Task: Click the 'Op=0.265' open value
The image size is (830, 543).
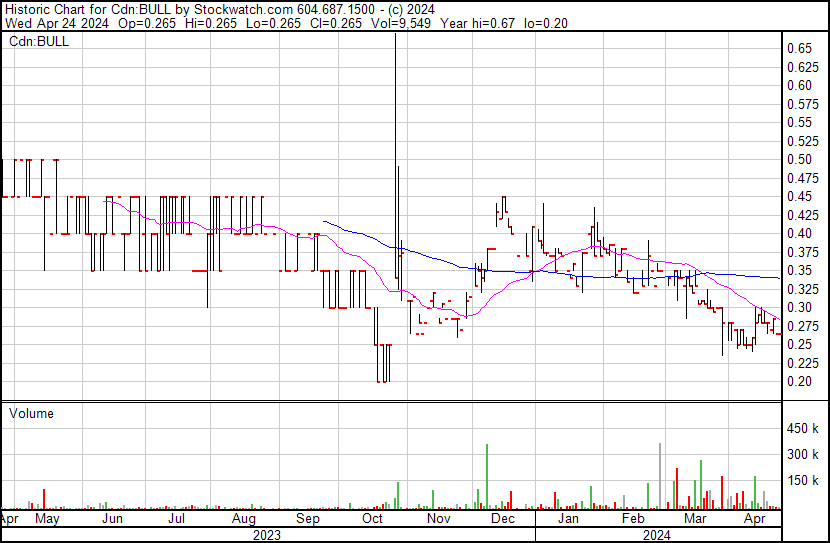Action: [147, 23]
